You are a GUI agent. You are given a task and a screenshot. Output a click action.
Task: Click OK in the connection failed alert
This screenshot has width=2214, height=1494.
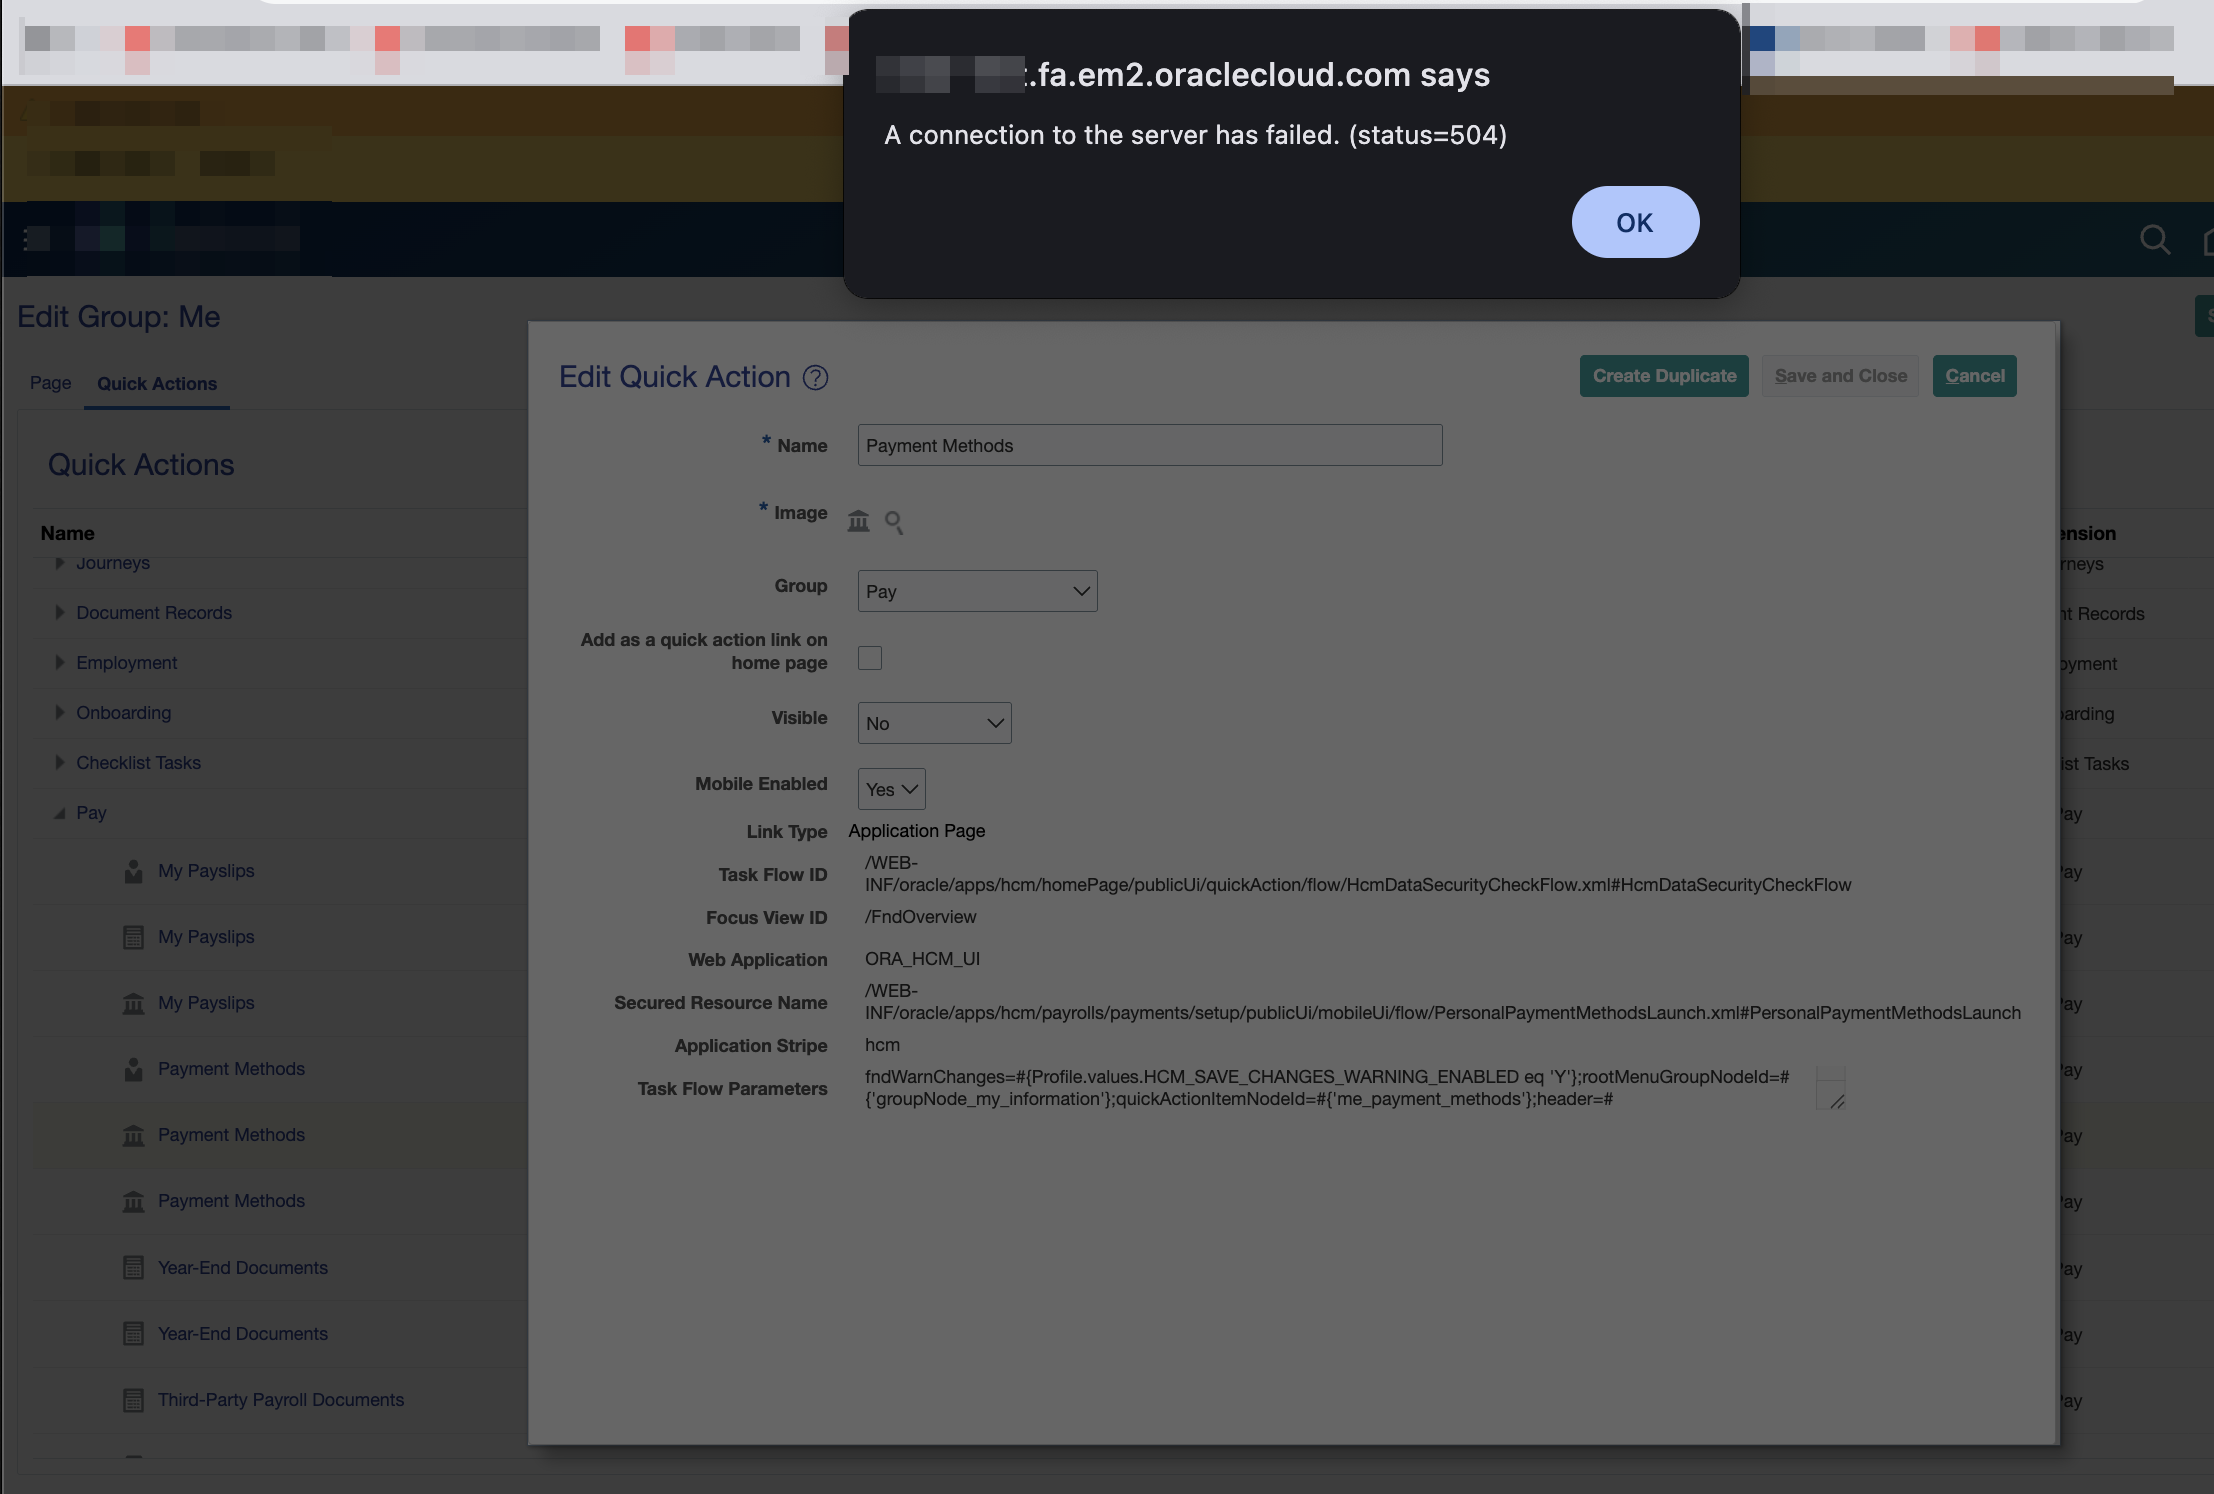click(x=1635, y=222)
